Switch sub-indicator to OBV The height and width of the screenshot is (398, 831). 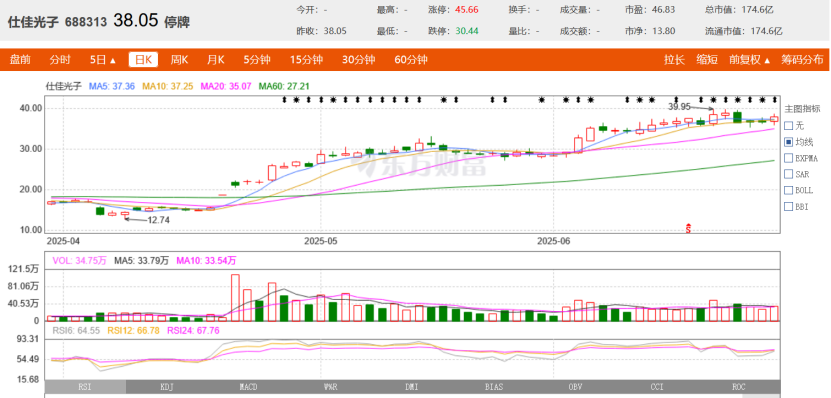[575, 387]
